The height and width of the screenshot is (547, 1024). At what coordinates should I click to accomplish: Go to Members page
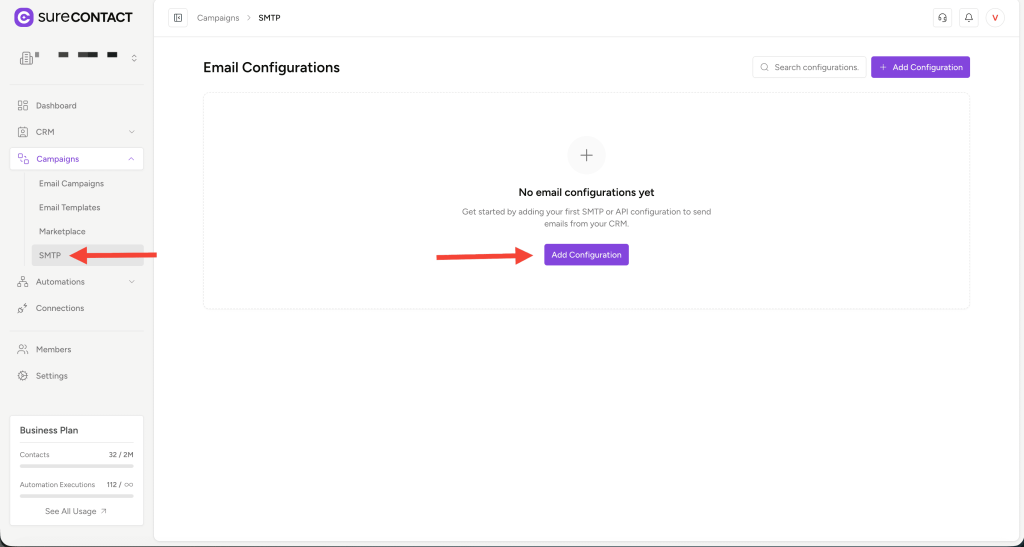click(53, 350)
